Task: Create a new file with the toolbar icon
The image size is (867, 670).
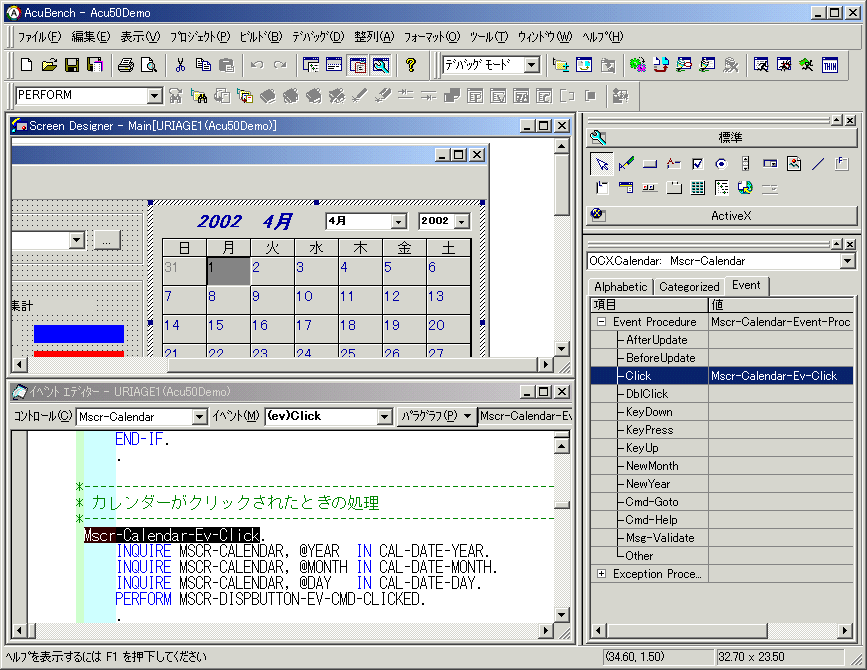Action: coord(26,65)
